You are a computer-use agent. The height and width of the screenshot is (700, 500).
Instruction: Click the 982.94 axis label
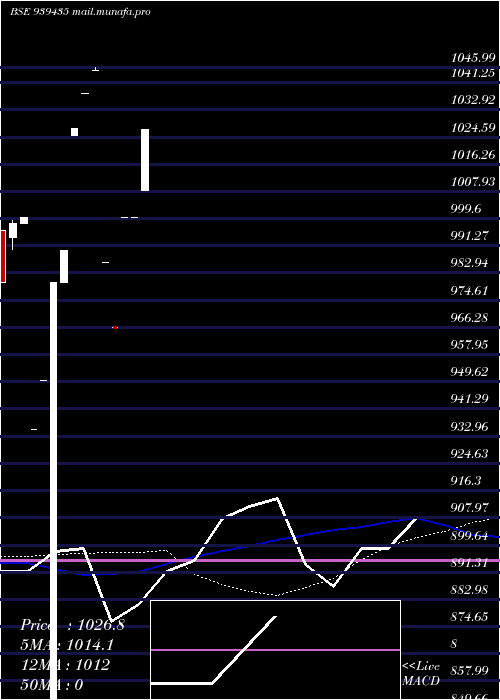tap(469, 263)
